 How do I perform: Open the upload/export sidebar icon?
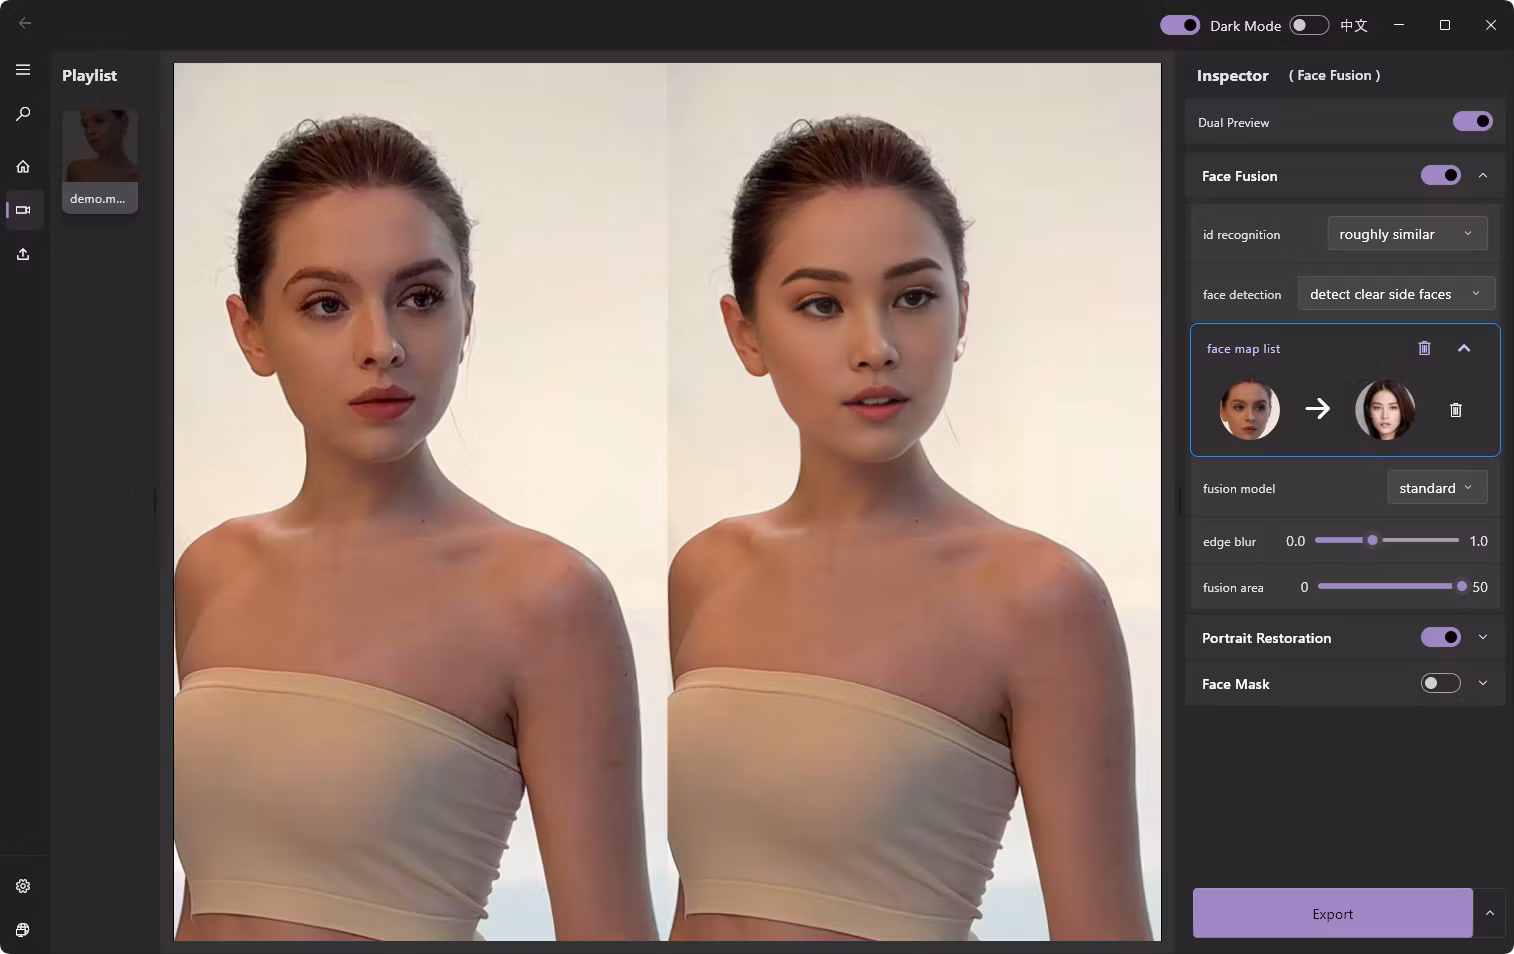click(x=23, y=254)
